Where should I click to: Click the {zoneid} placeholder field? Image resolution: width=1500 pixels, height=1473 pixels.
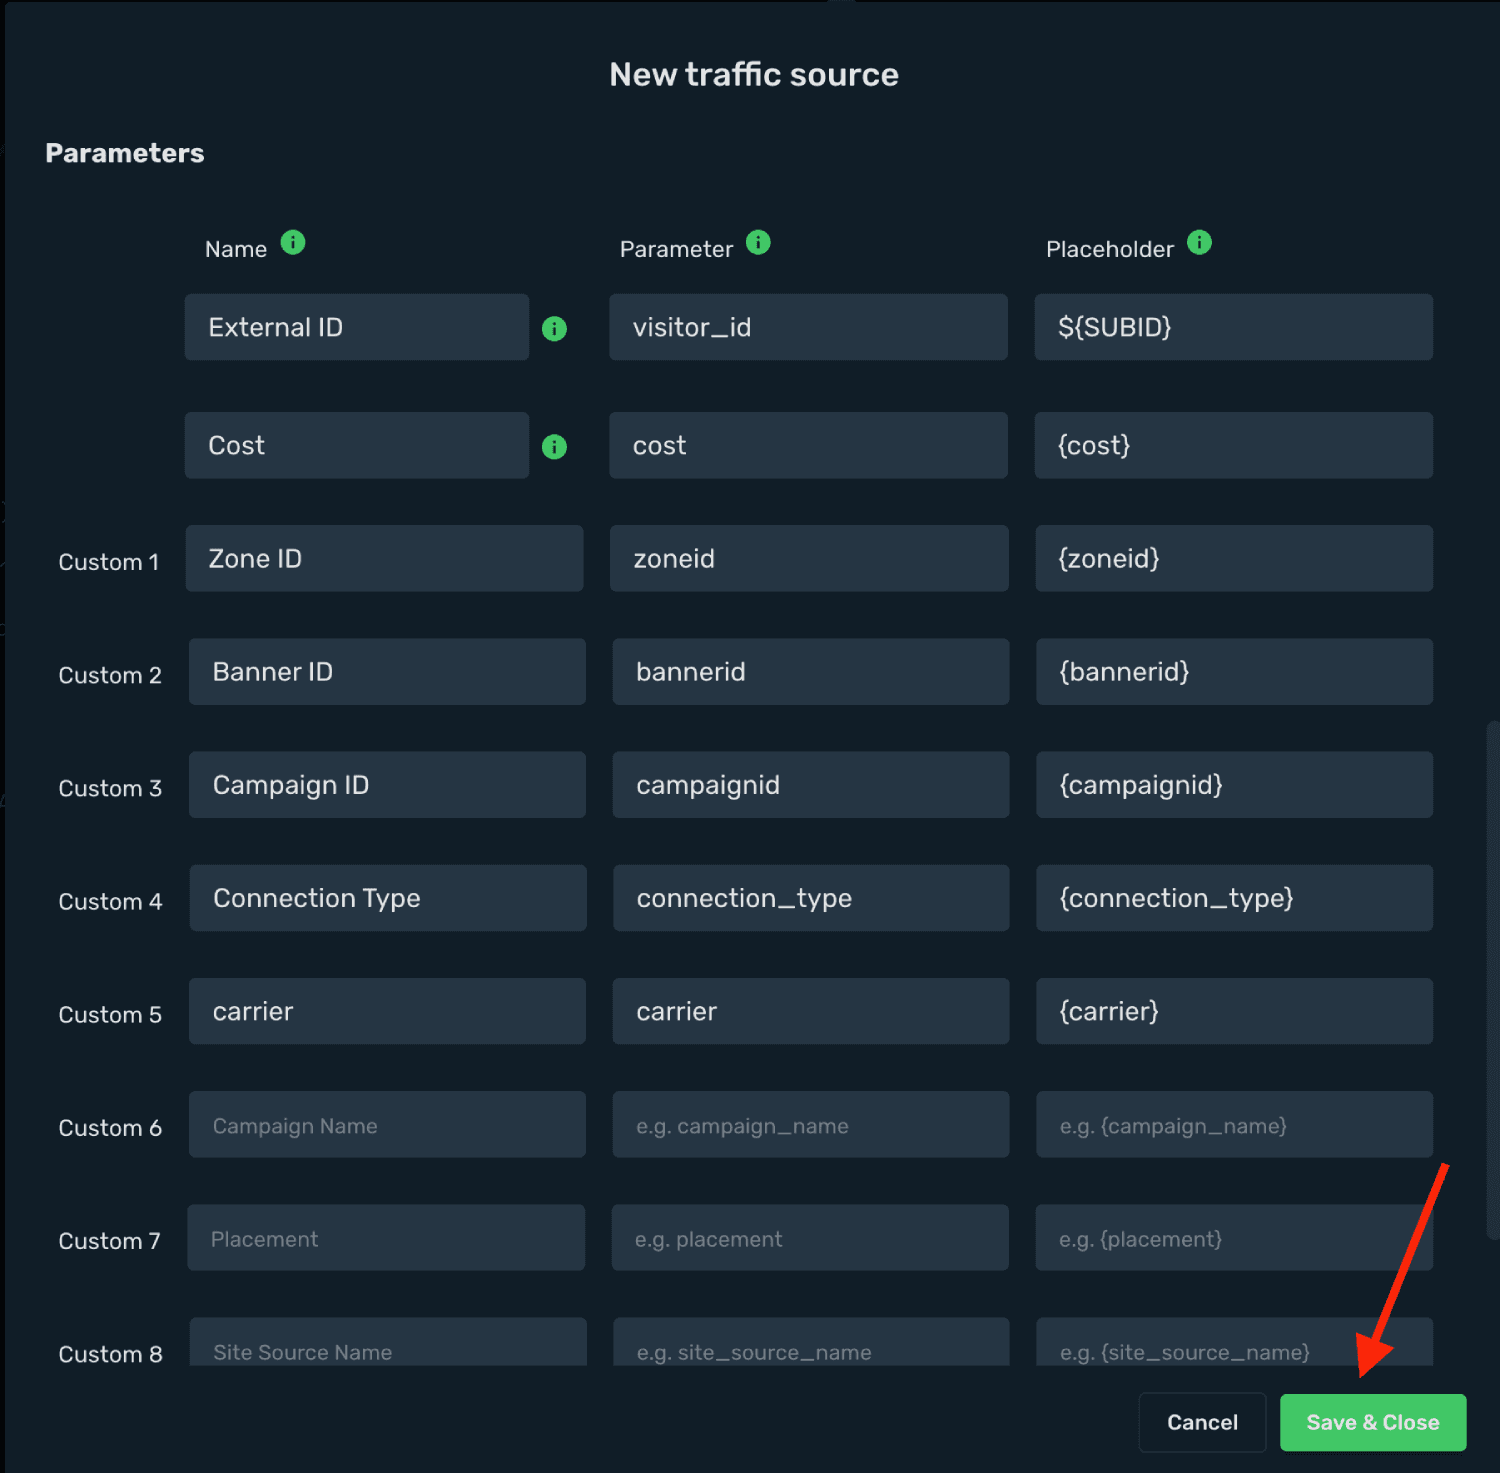tap(1234, 558)
